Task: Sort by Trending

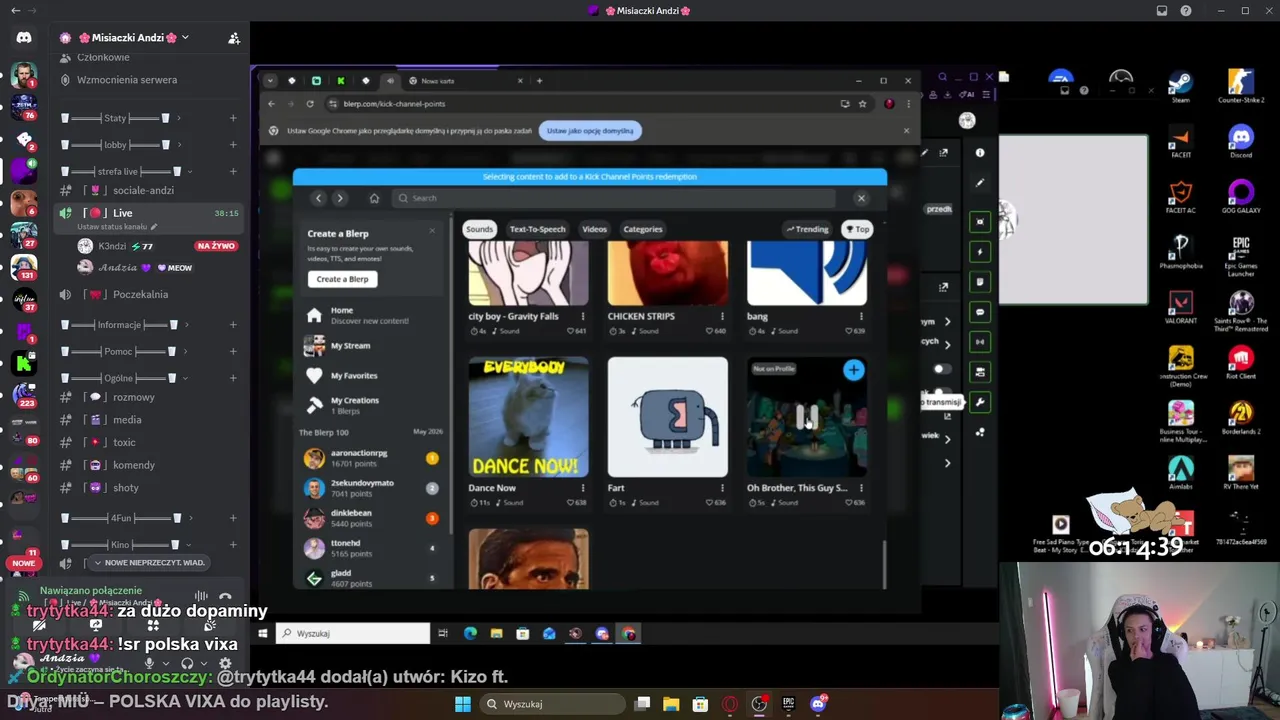Action: (807, 229)
